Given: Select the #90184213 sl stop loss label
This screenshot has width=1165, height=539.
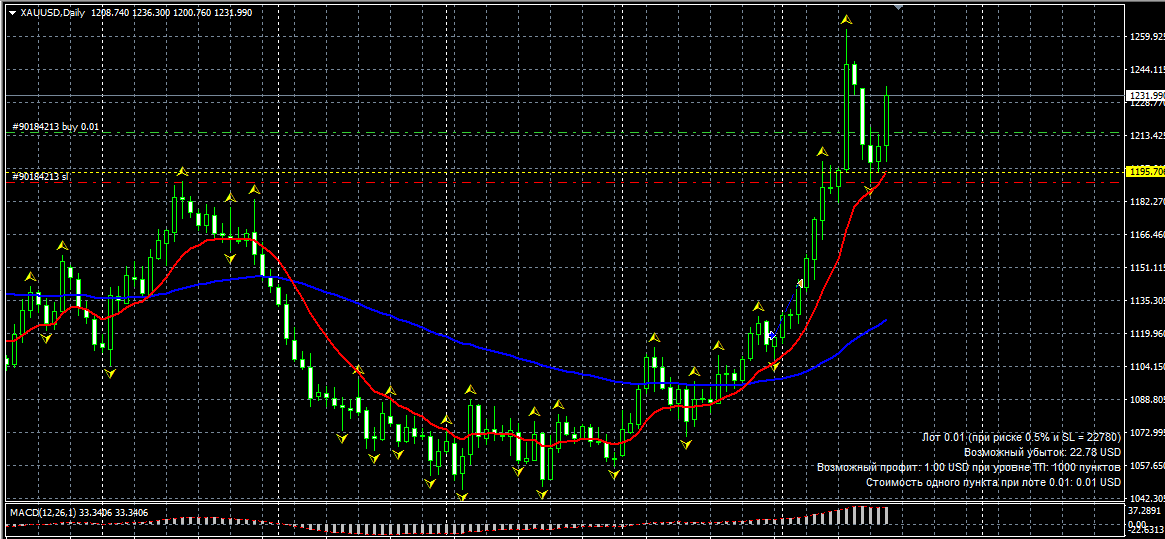Looking at the screenshot, I should [x=40, y=176].
